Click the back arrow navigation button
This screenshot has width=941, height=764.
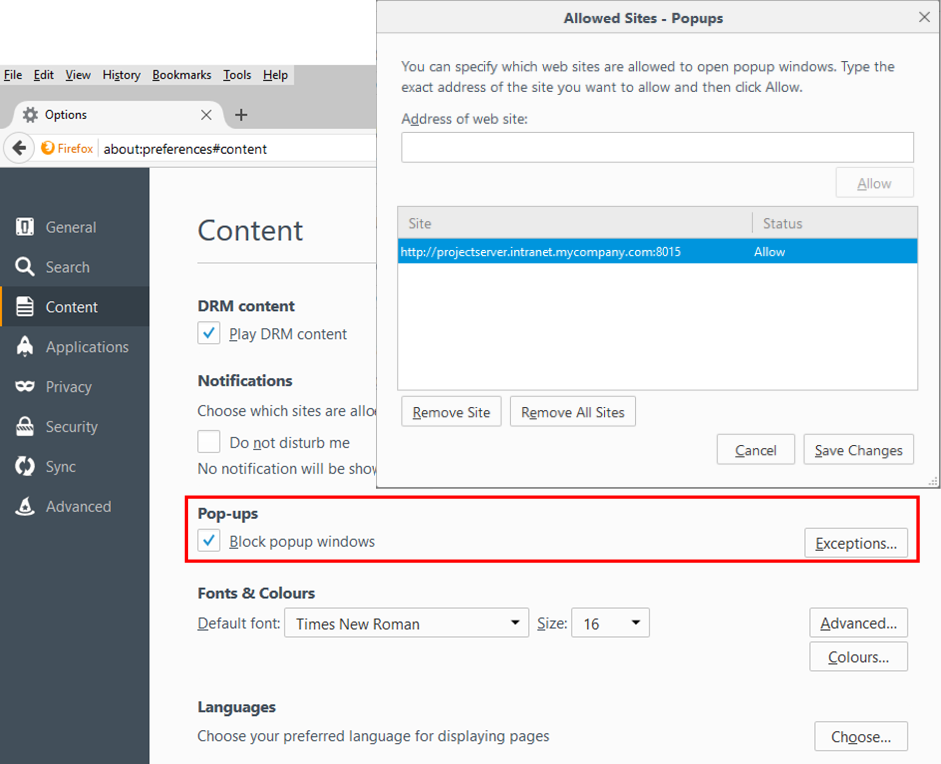pos(19,149)
